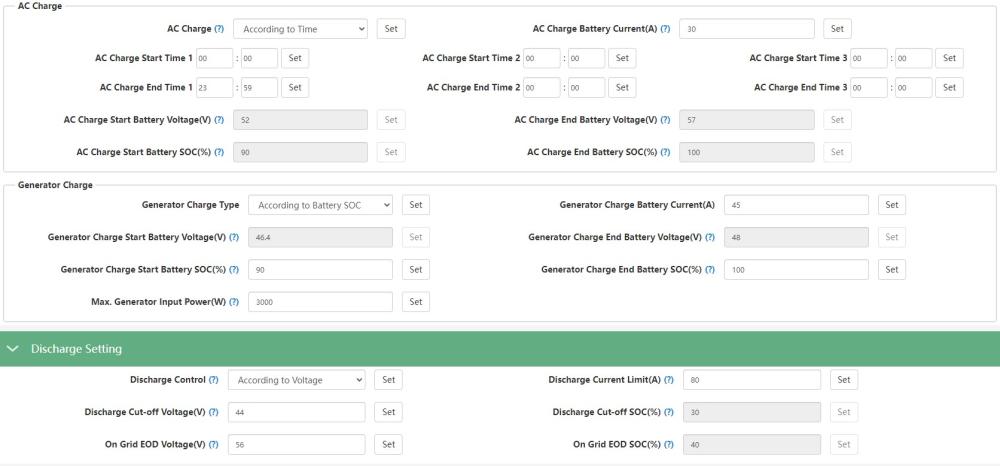1000x466 pixels.
Task: Open the AC Charge mode dropdown
Action: tap(300, 29)
